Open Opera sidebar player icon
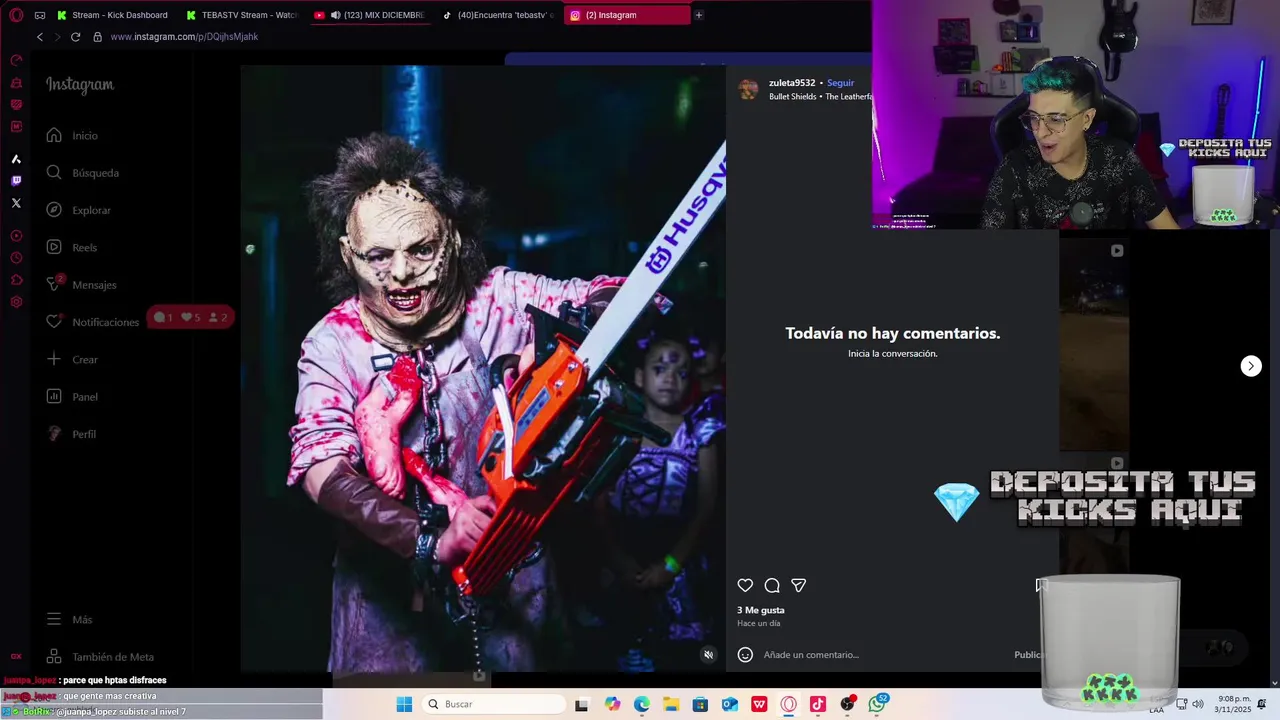This screenshot has height=720, width=1280. (16, 236)
